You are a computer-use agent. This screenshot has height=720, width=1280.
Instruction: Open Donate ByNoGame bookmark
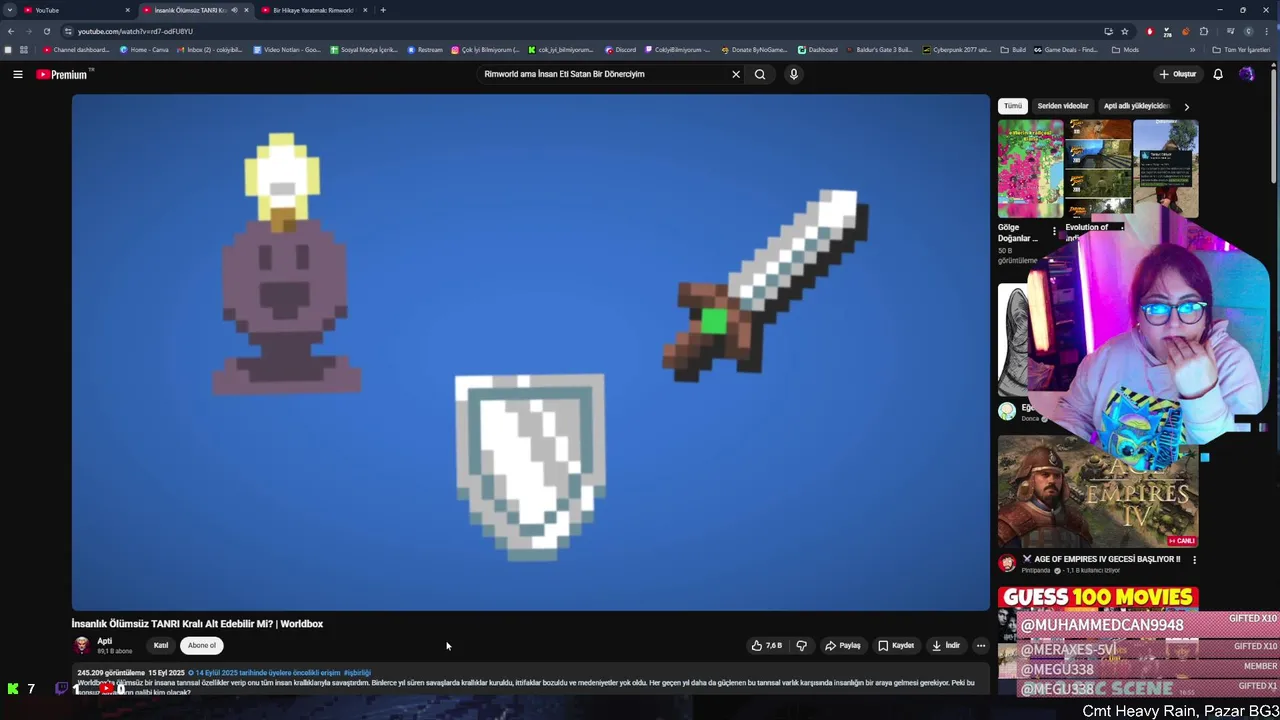coord(754,50)
